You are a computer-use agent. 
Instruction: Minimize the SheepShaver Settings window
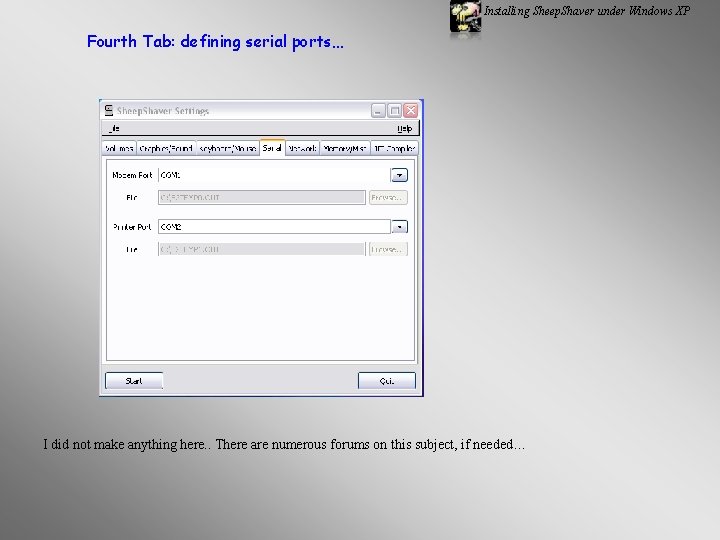378,110
